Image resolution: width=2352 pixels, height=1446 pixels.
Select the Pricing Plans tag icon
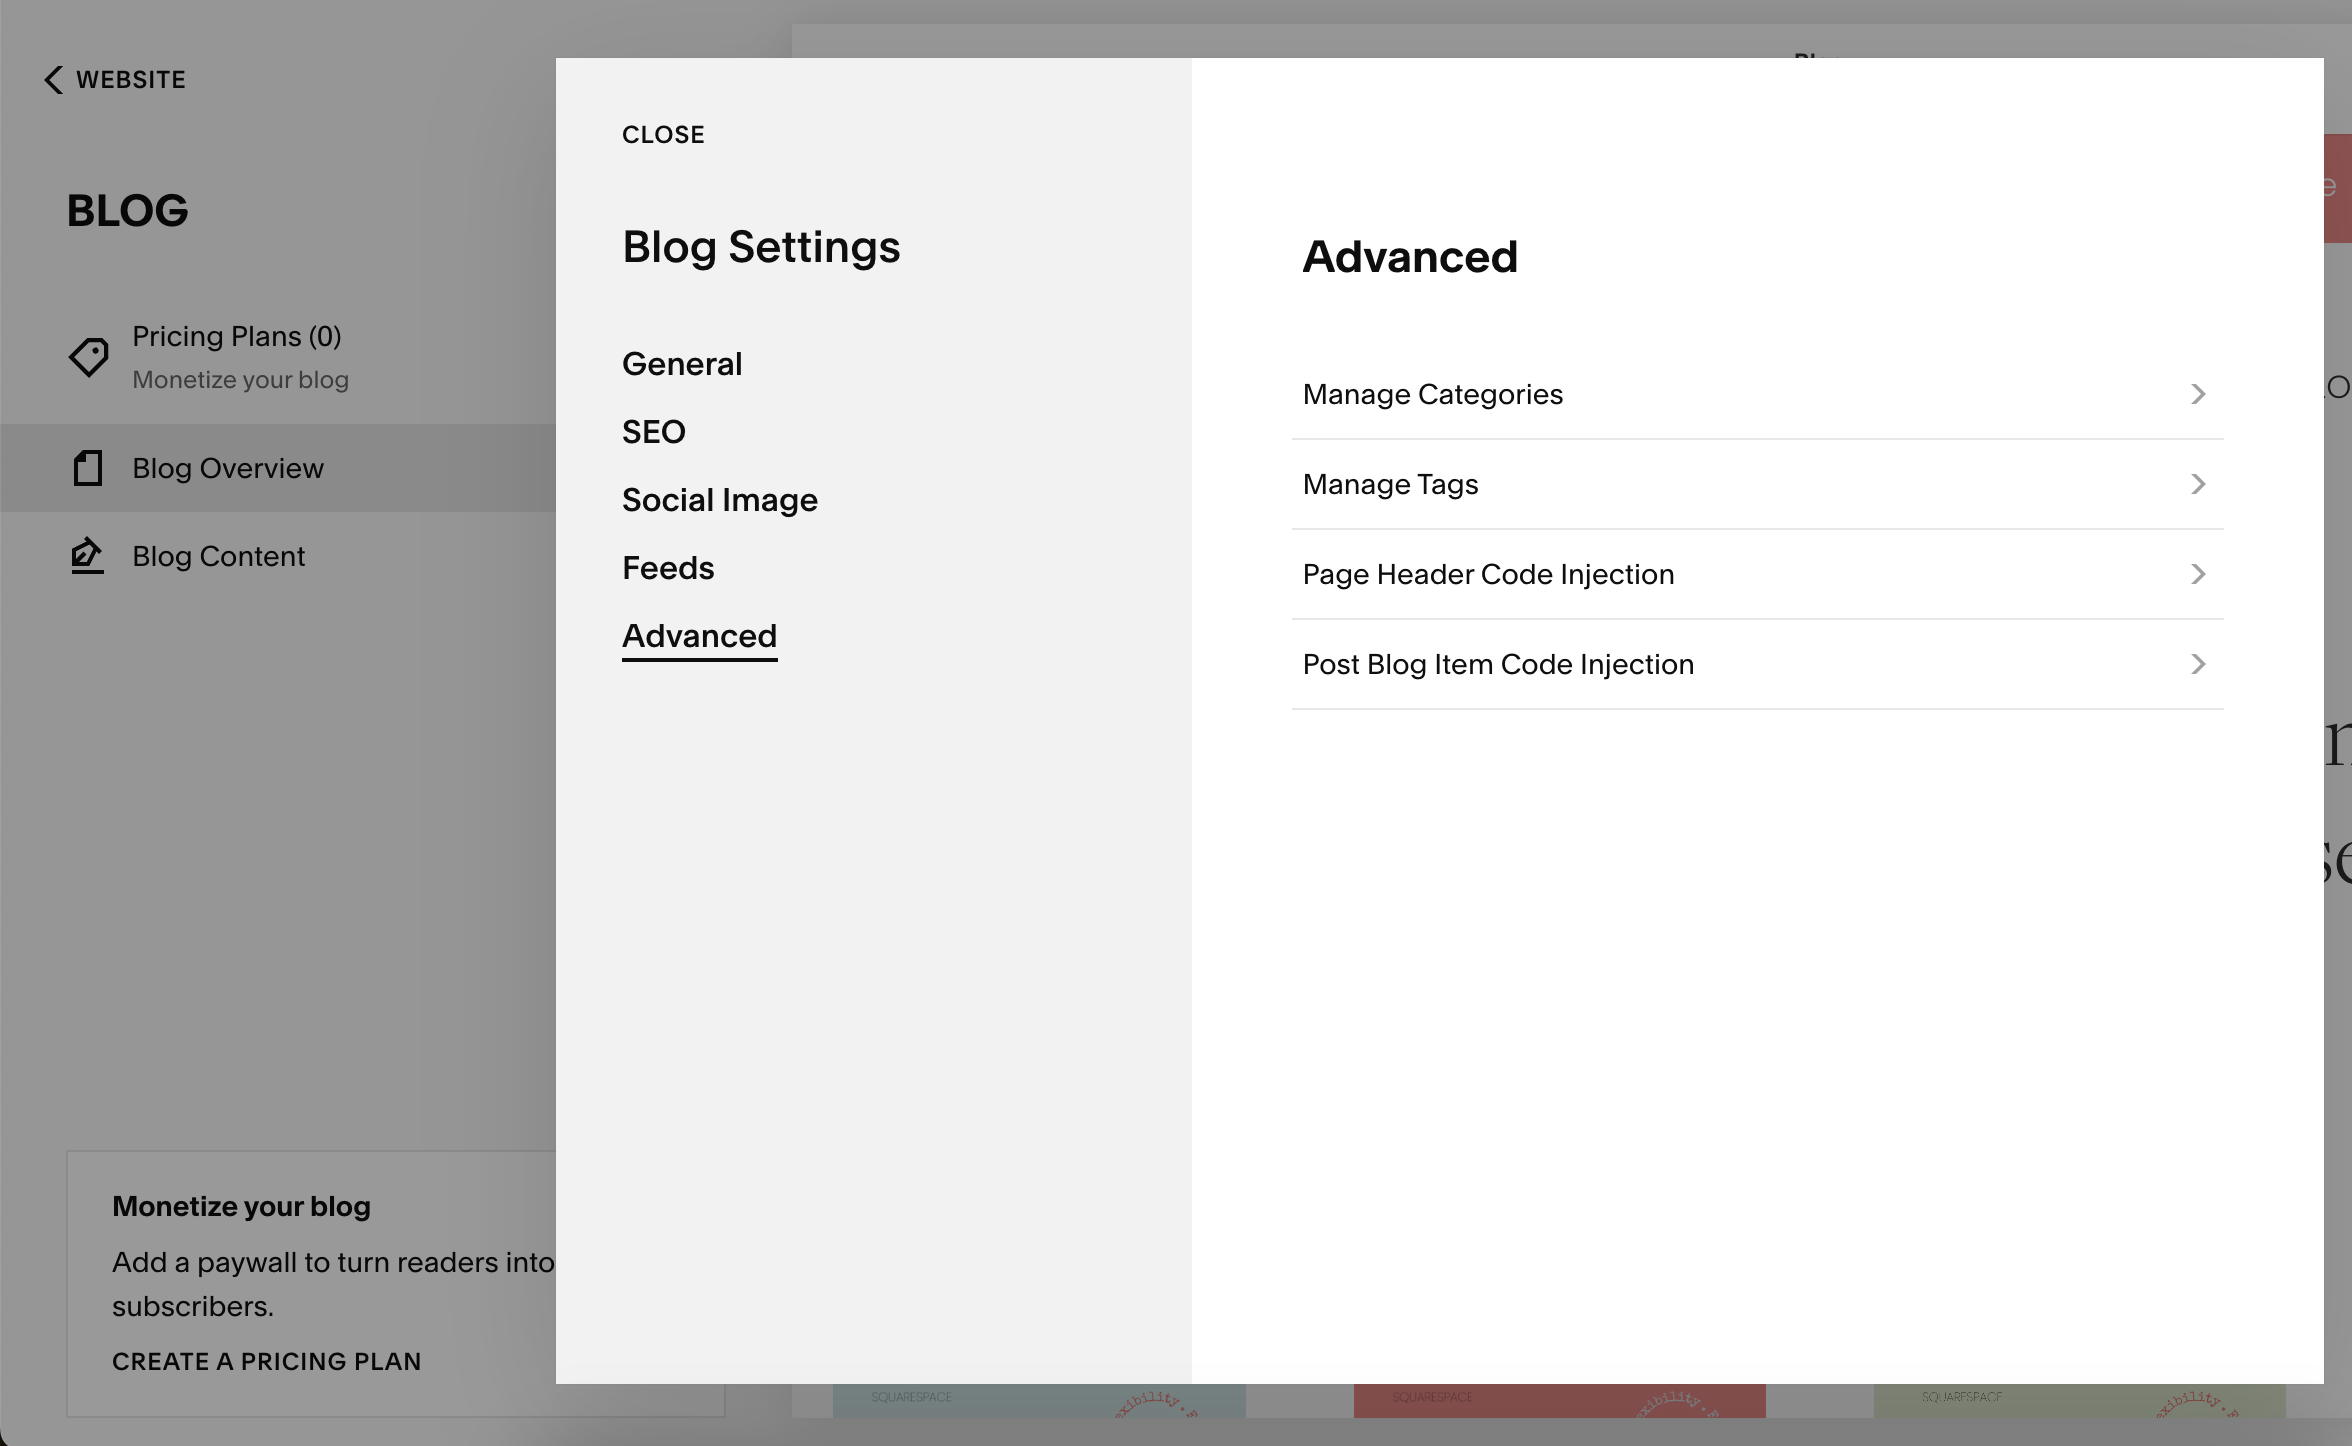(x=89, y=357)
